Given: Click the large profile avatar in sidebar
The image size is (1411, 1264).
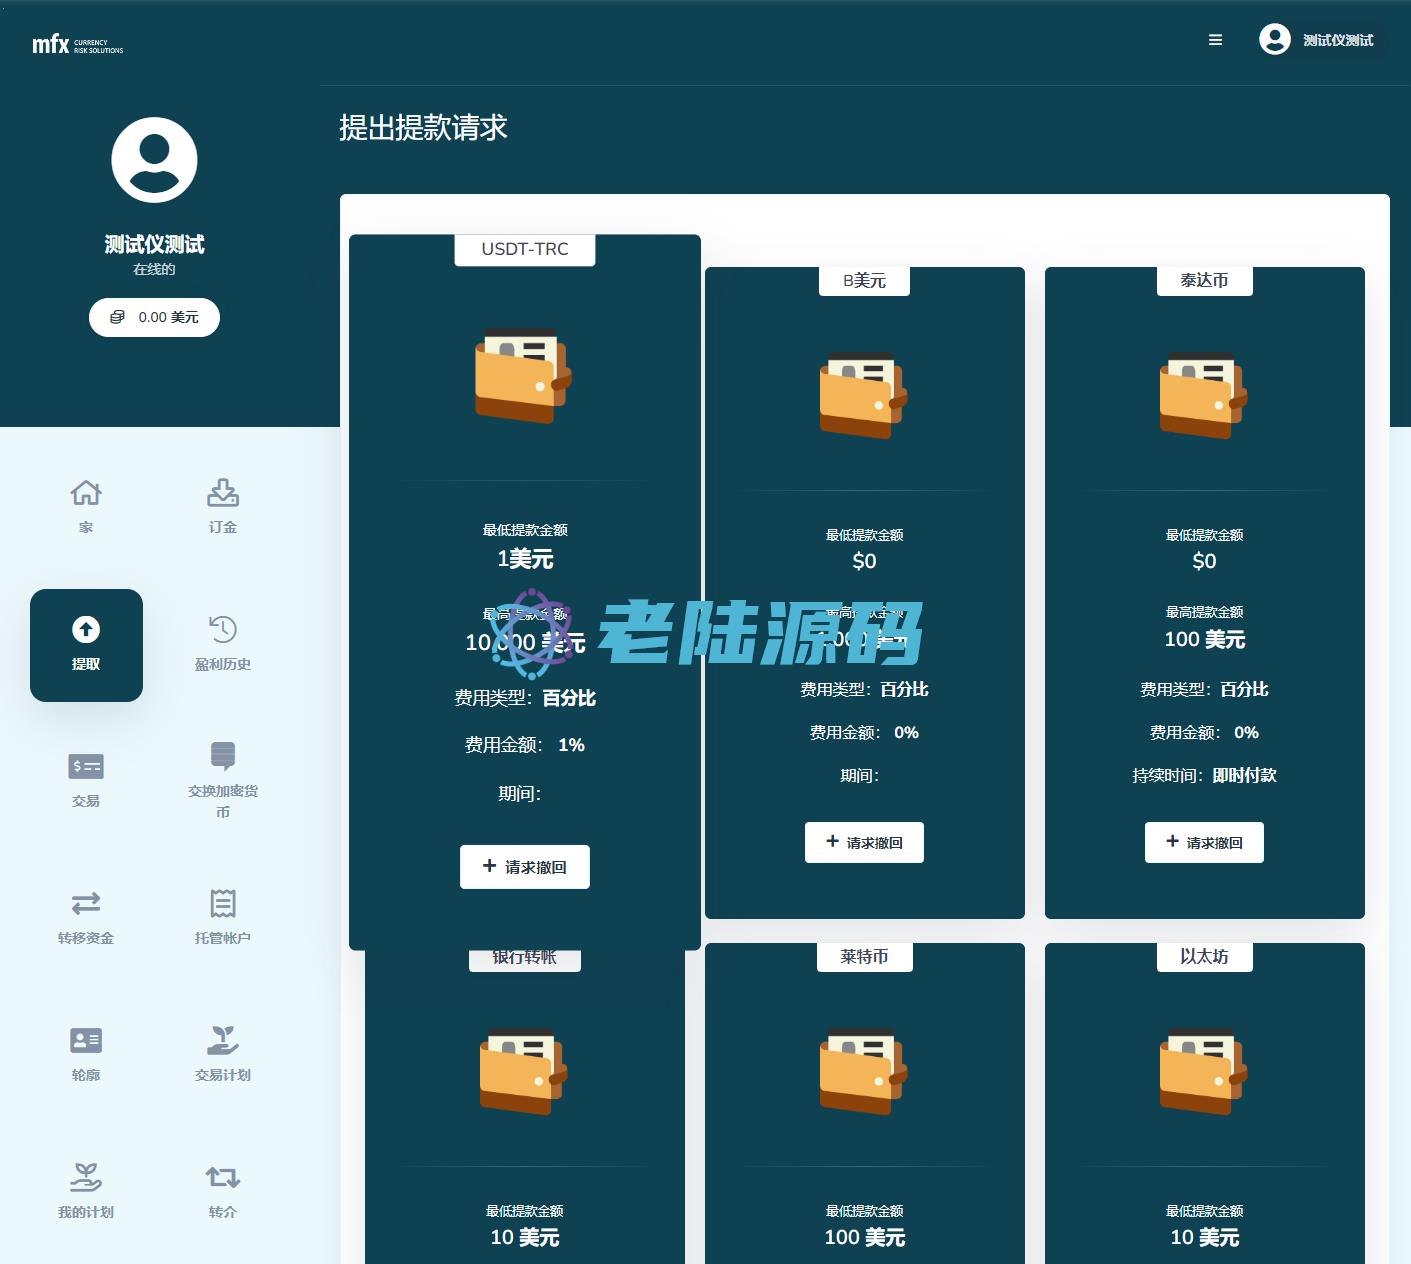Looking at the screenshot, I should click(154, 160).
